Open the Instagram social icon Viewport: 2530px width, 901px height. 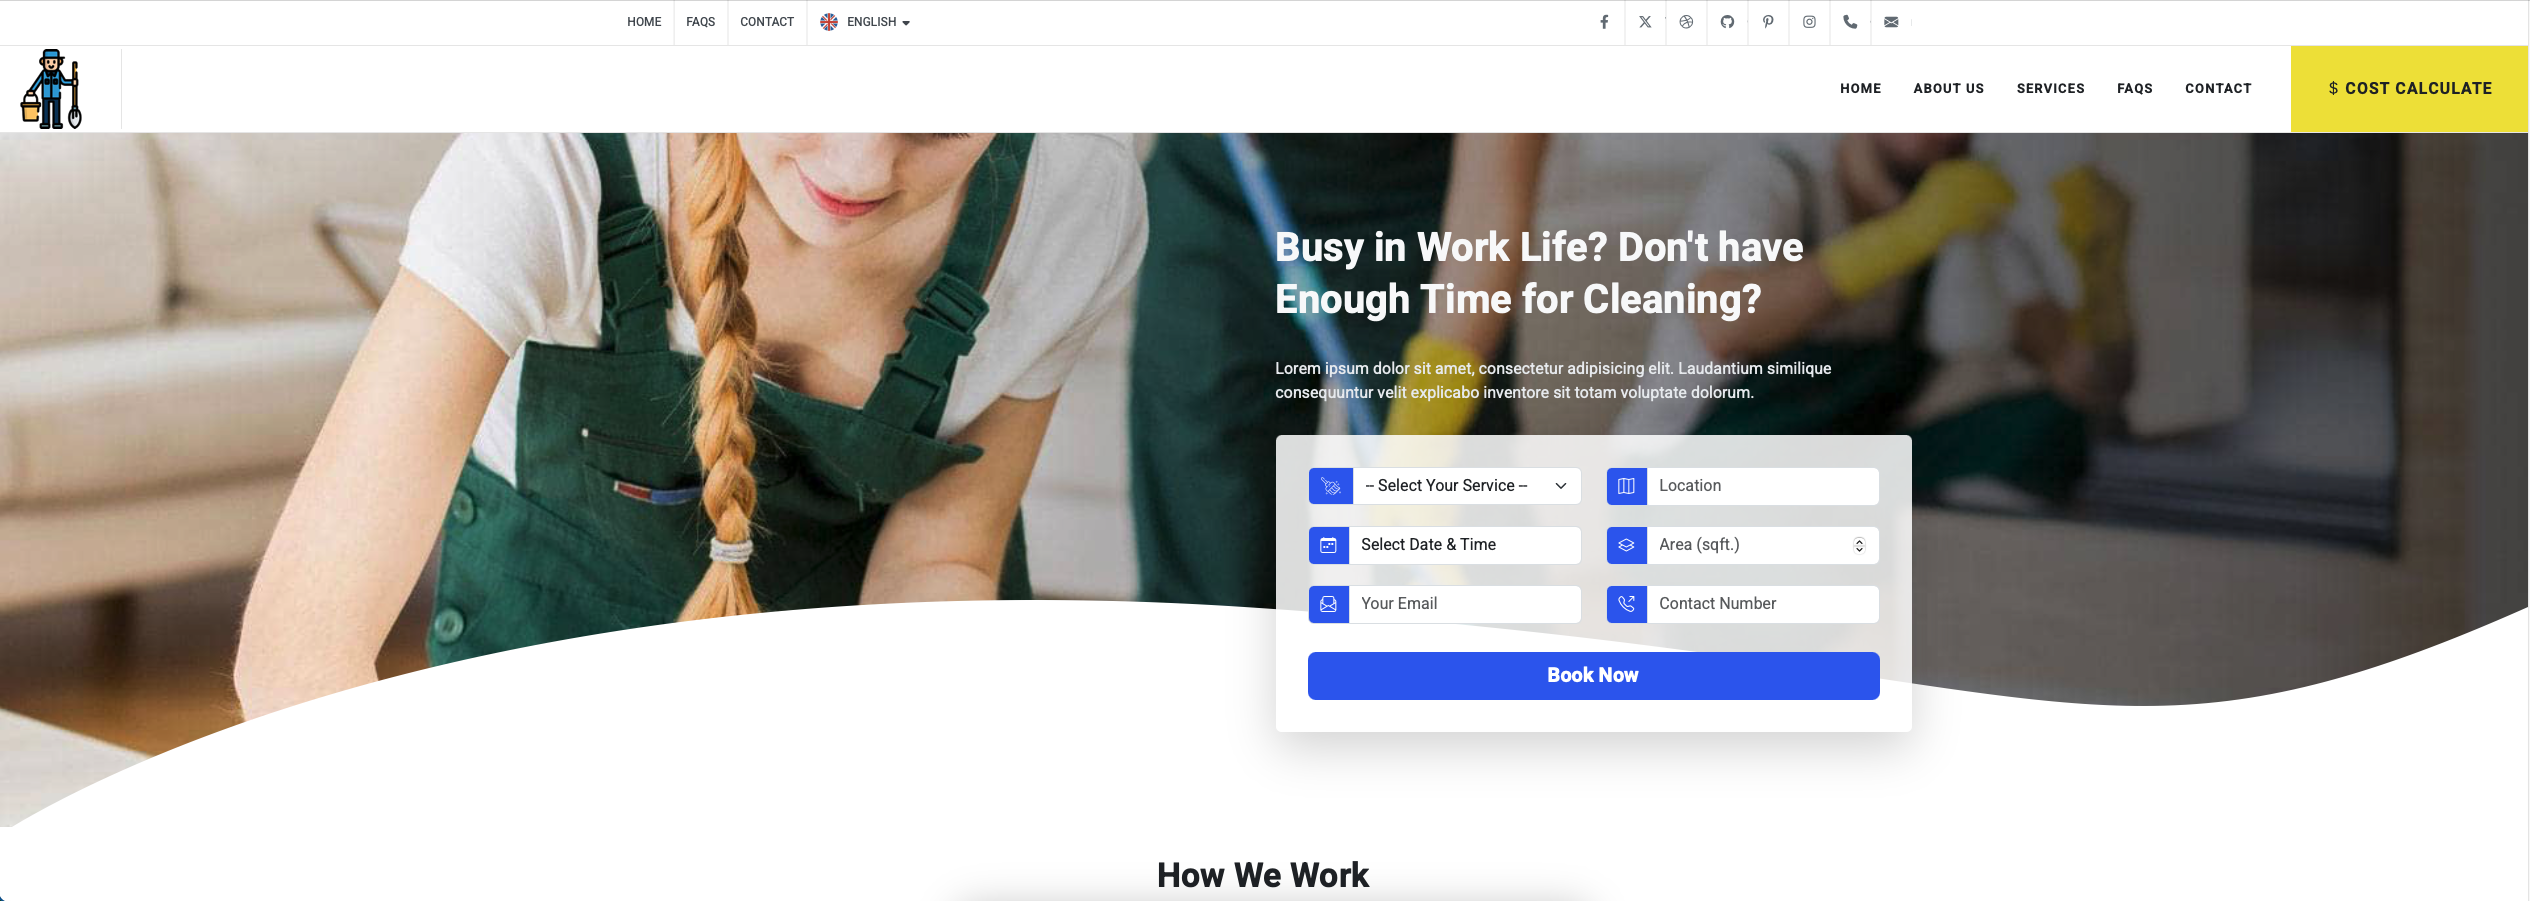click(x=1809, y=22)
